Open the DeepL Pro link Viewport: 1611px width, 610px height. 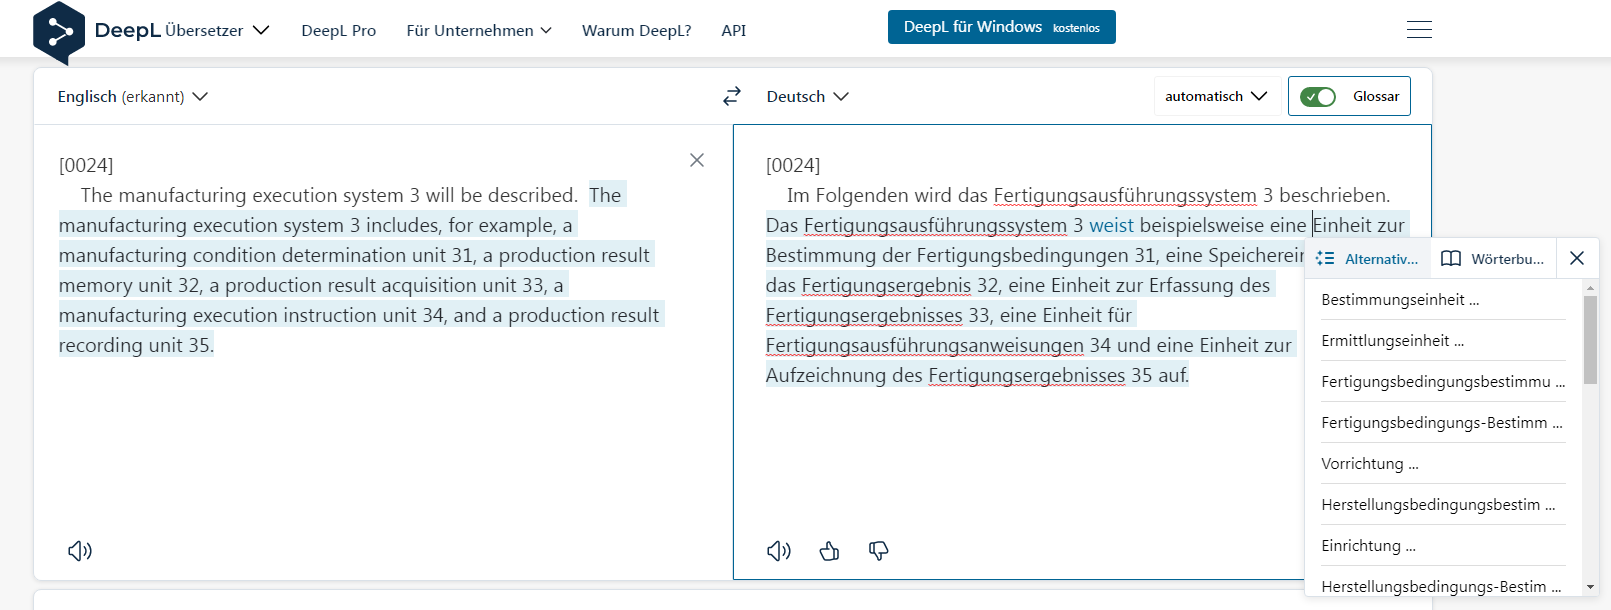339,31
